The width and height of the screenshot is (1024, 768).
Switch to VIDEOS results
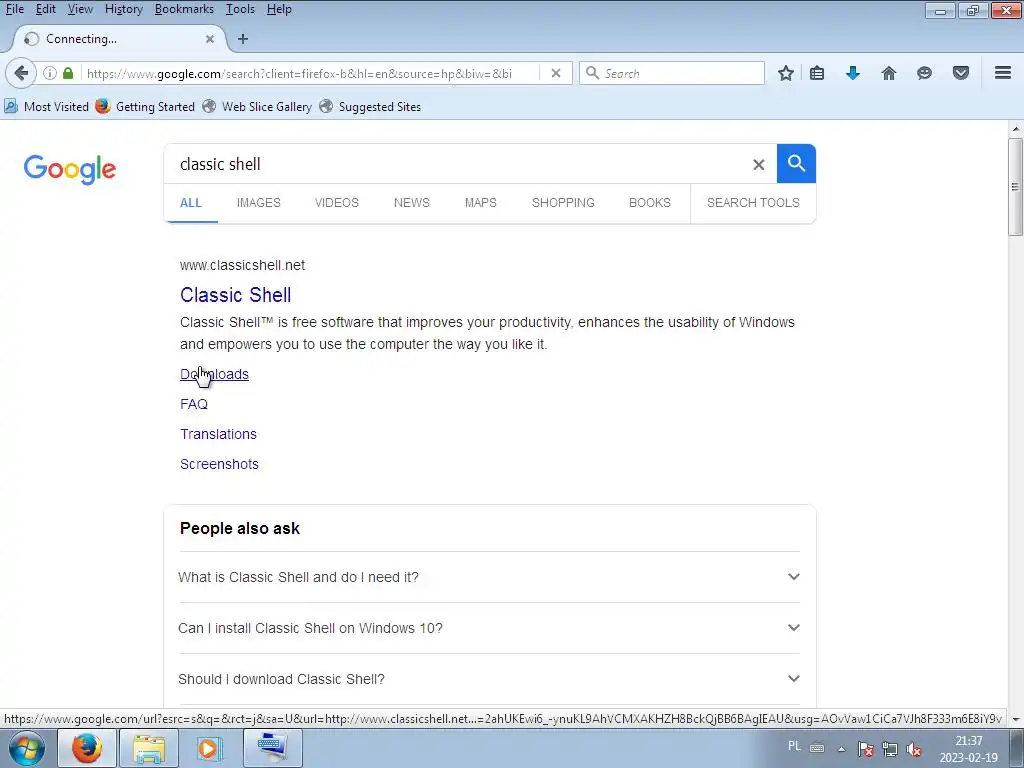coord(337,202)
